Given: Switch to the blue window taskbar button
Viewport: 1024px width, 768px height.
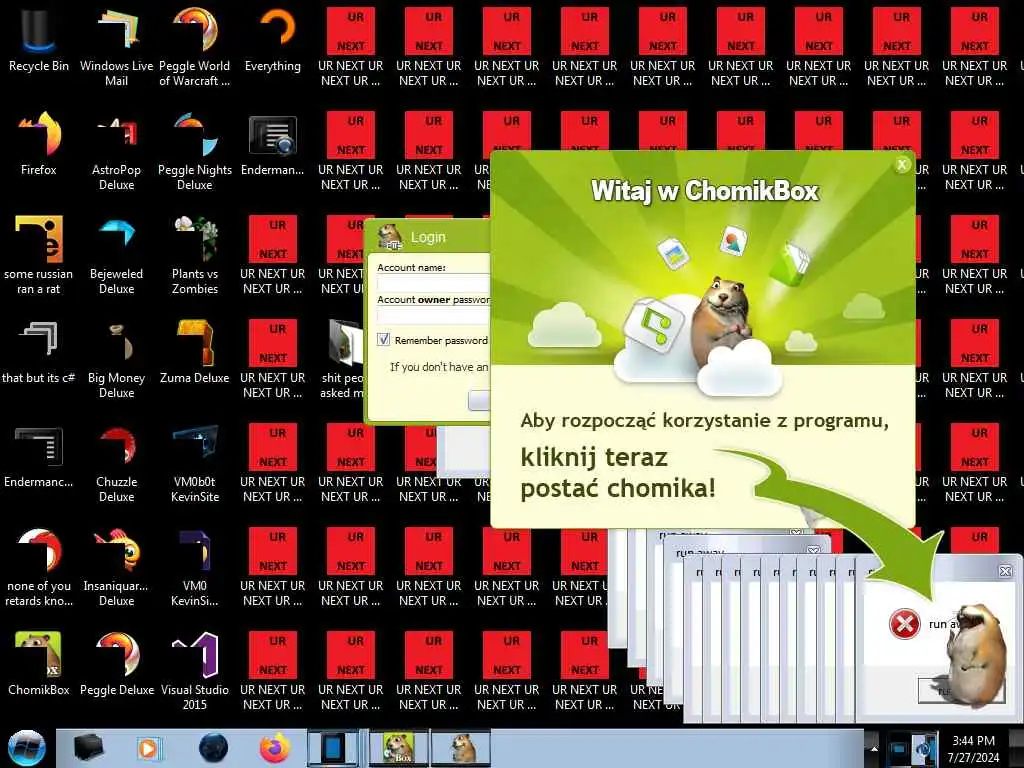Looking at the screenshot, I should [333, 748].
